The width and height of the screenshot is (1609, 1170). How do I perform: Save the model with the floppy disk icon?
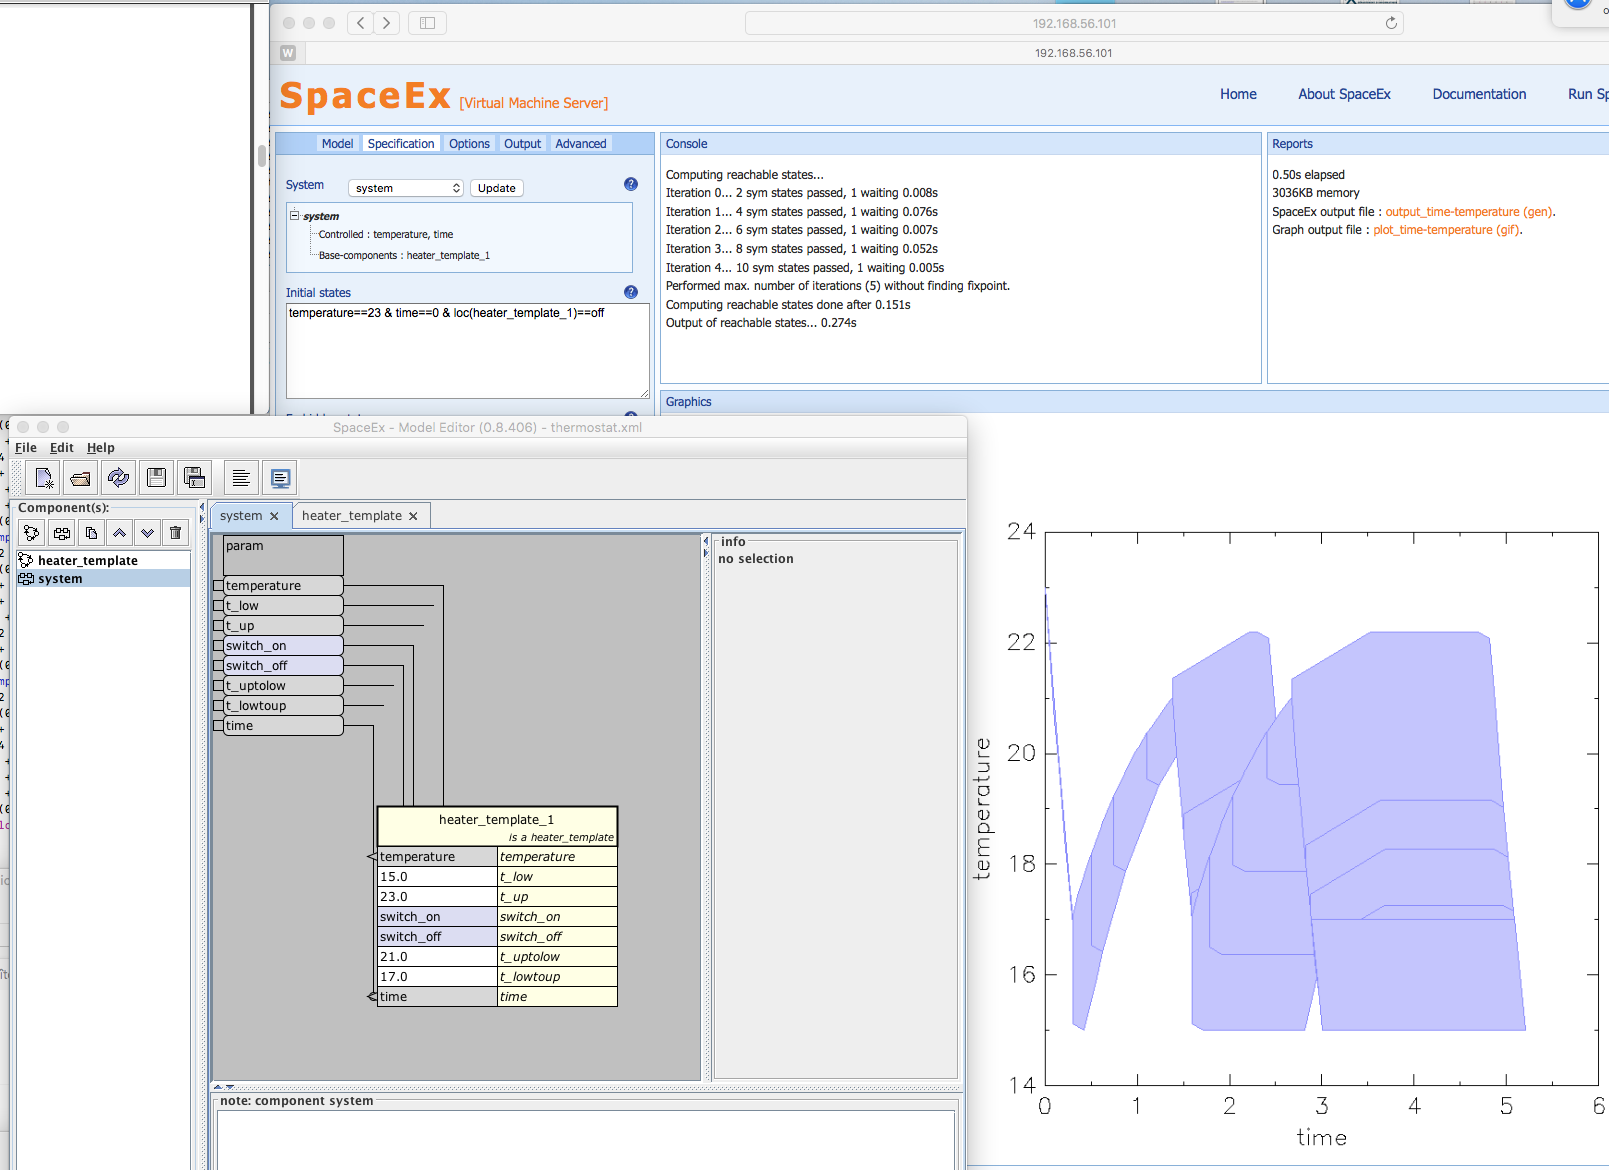tap(157, 478)
